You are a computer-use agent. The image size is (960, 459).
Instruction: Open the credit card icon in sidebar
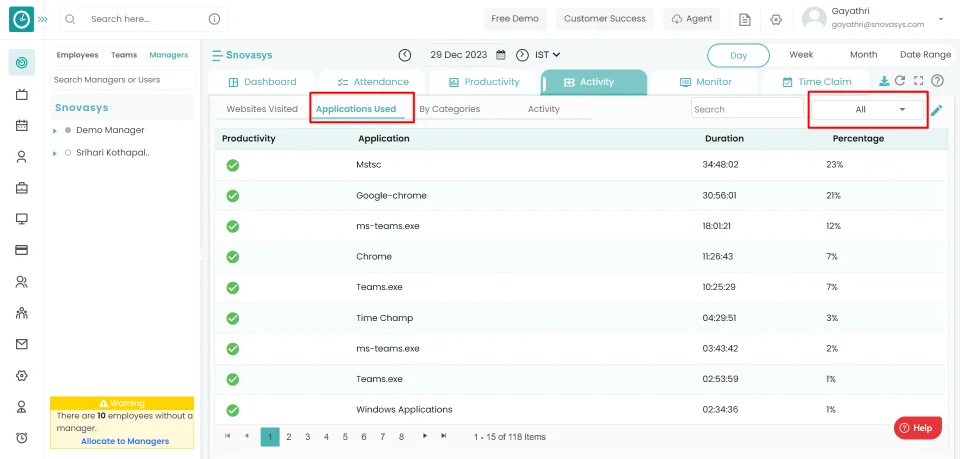(x=21, y=250)
